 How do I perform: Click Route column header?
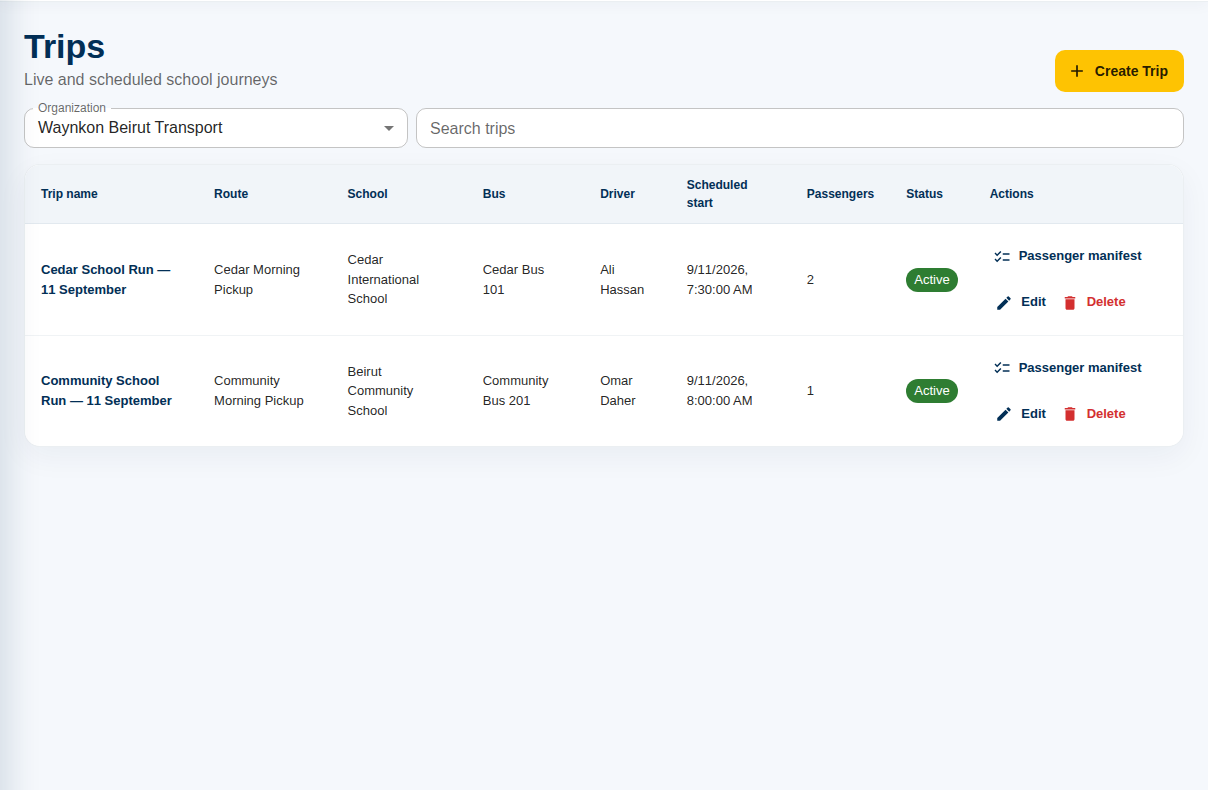coord(231,194)
